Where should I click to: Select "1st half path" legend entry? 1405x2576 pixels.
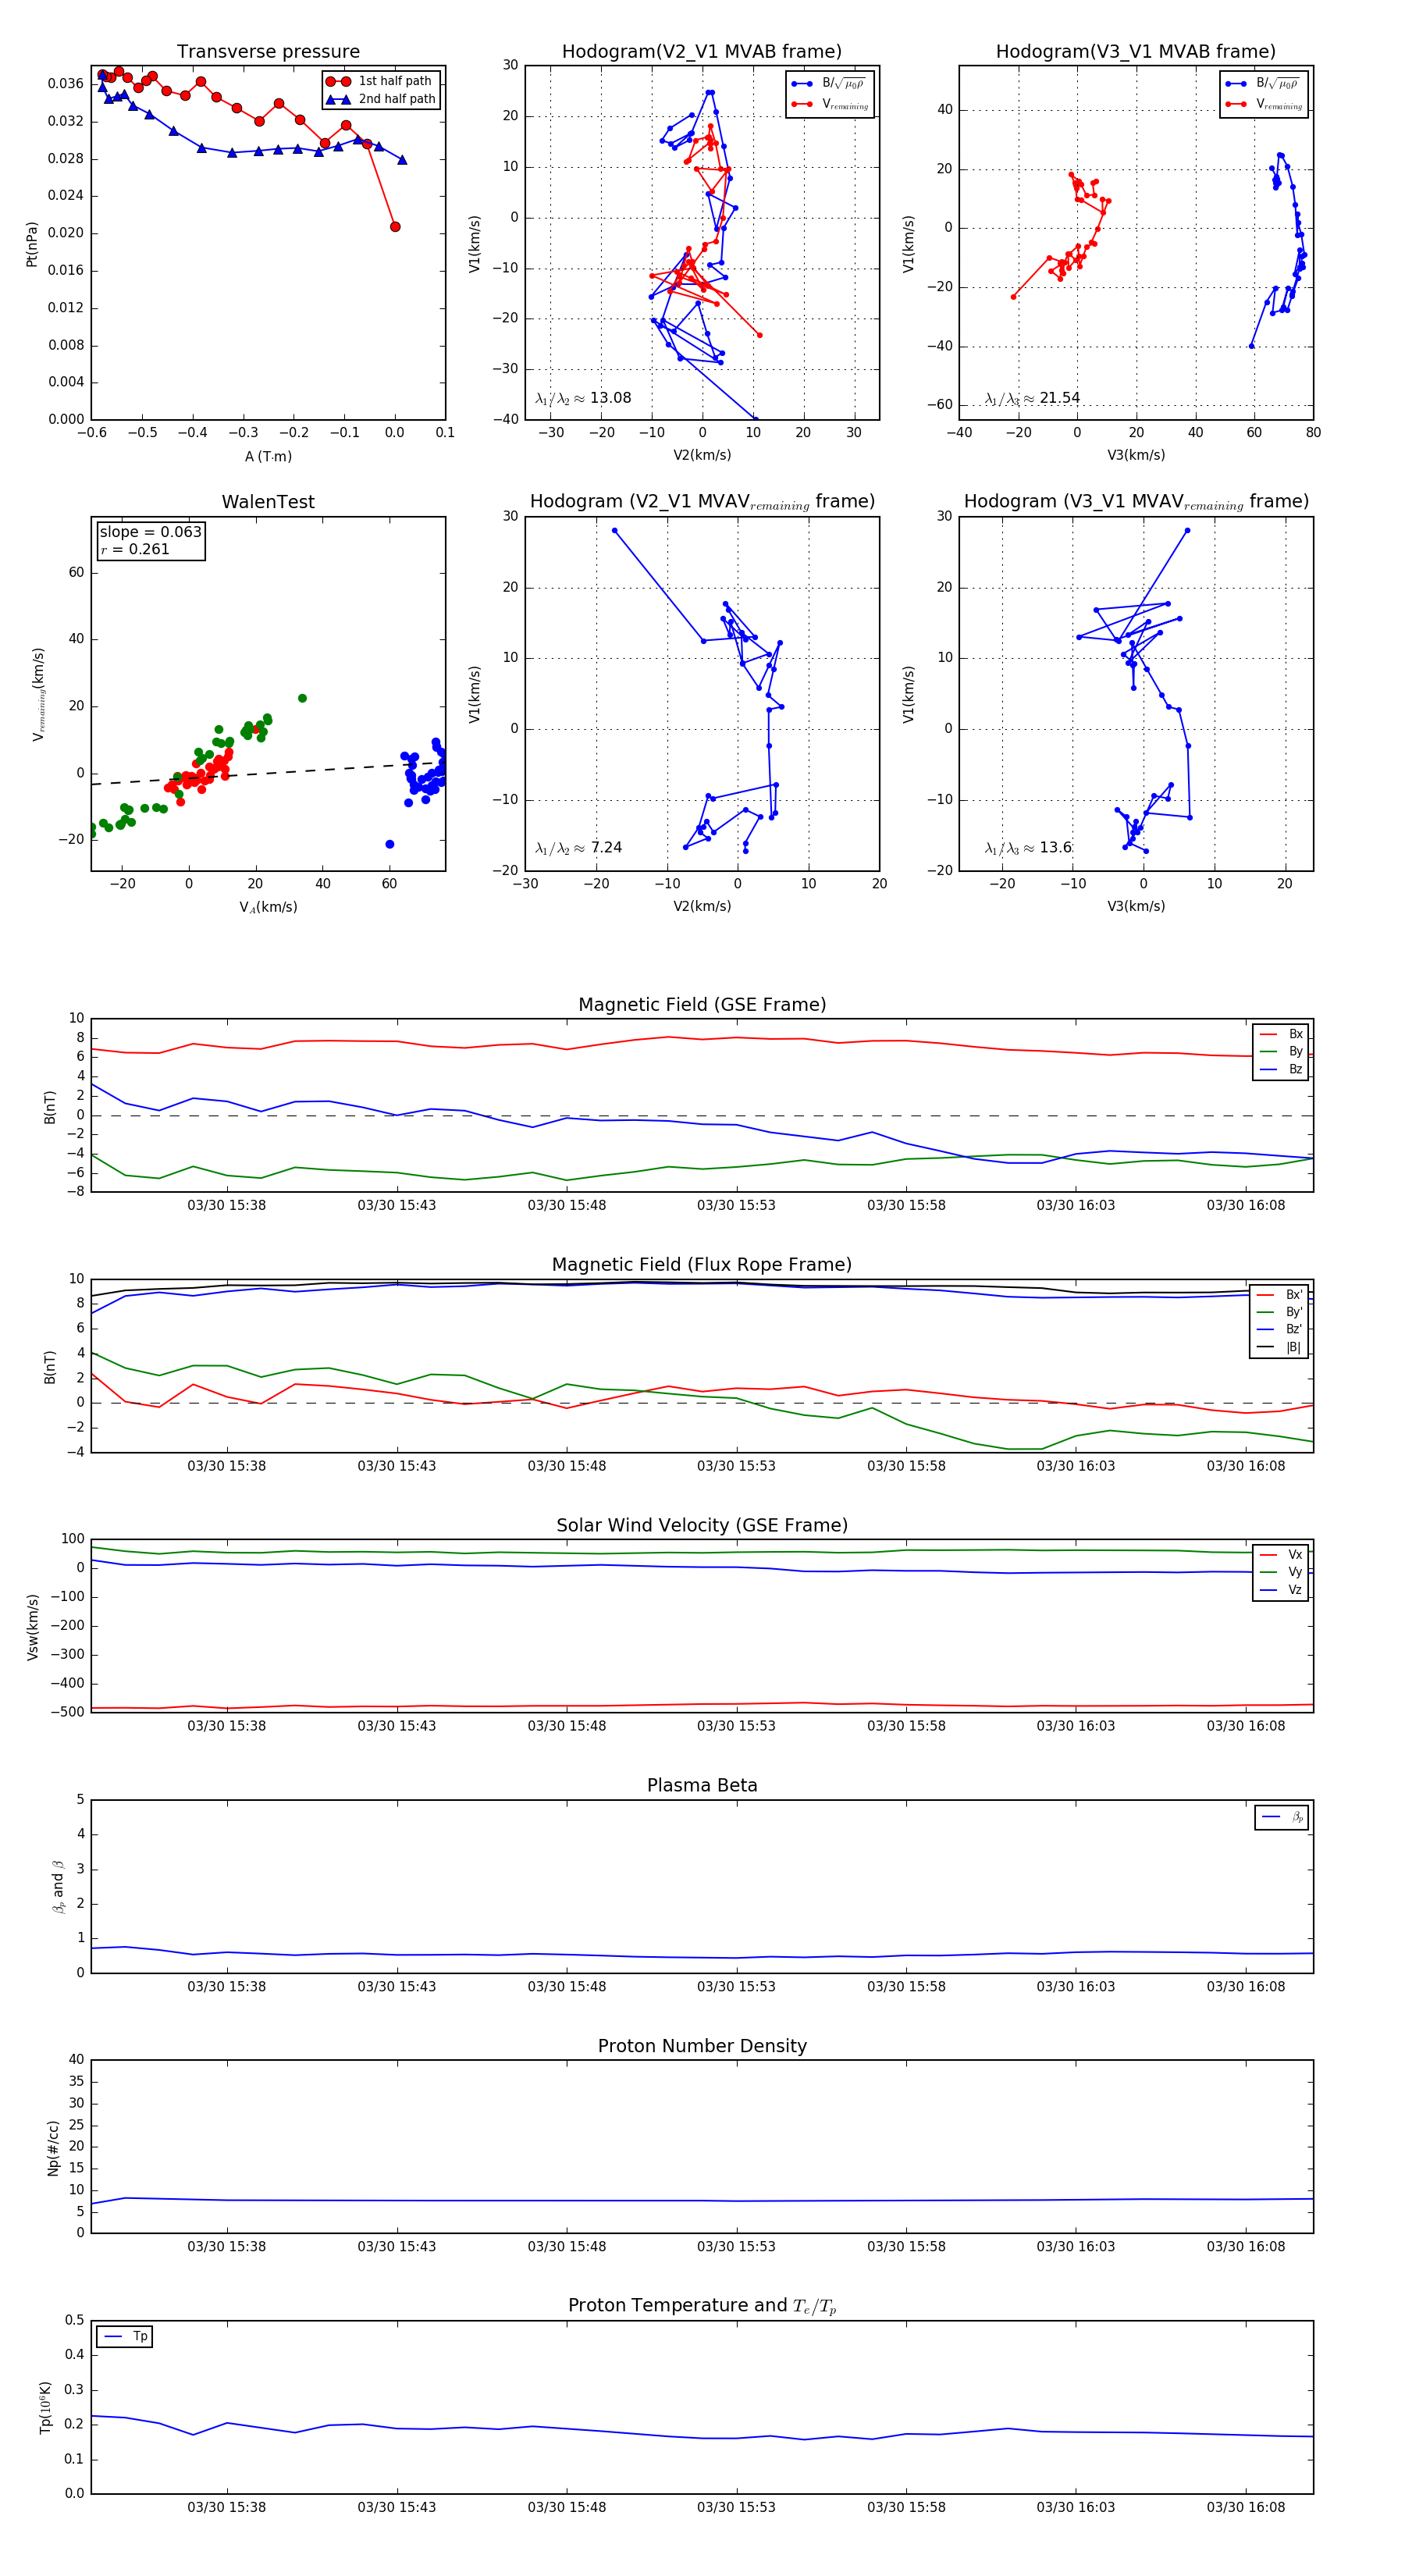[380, 81]
